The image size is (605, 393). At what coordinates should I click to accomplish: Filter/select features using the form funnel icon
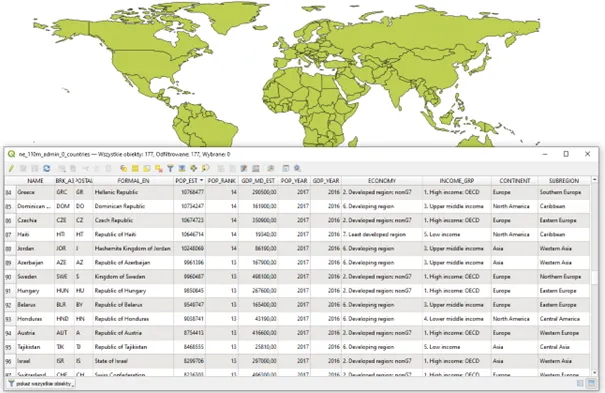tap(170, 169)
